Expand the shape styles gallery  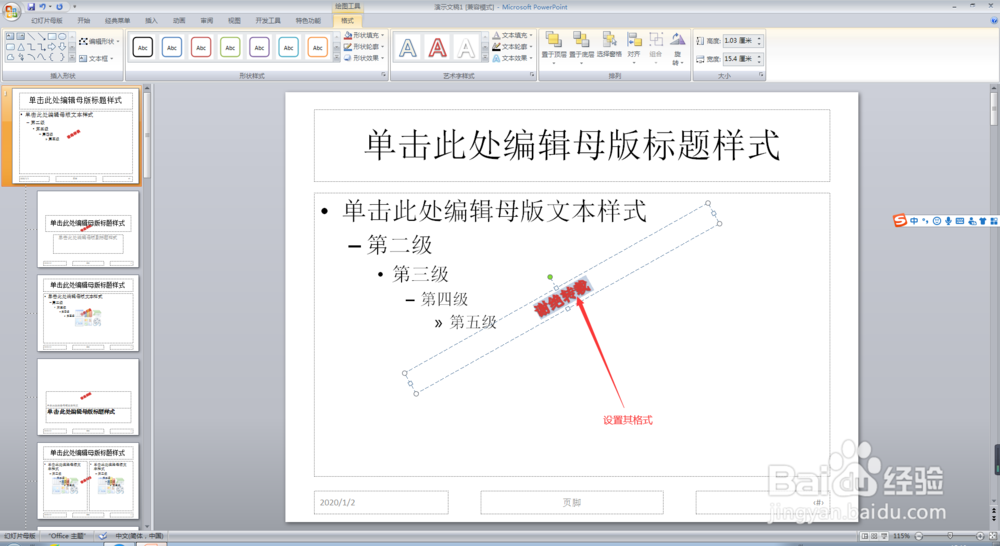(x=337, y=58)
